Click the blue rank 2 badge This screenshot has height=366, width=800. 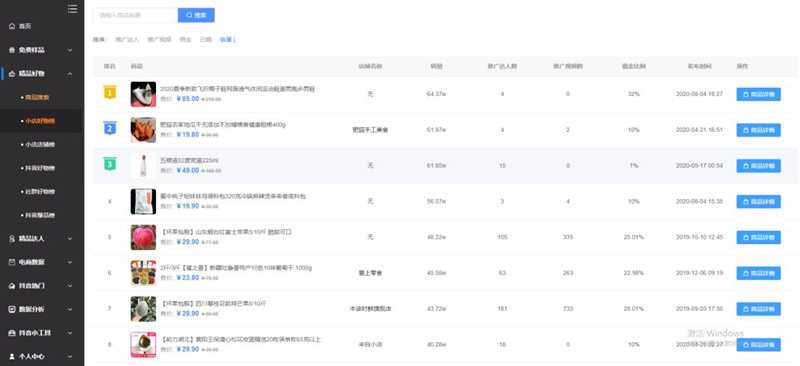110,128
